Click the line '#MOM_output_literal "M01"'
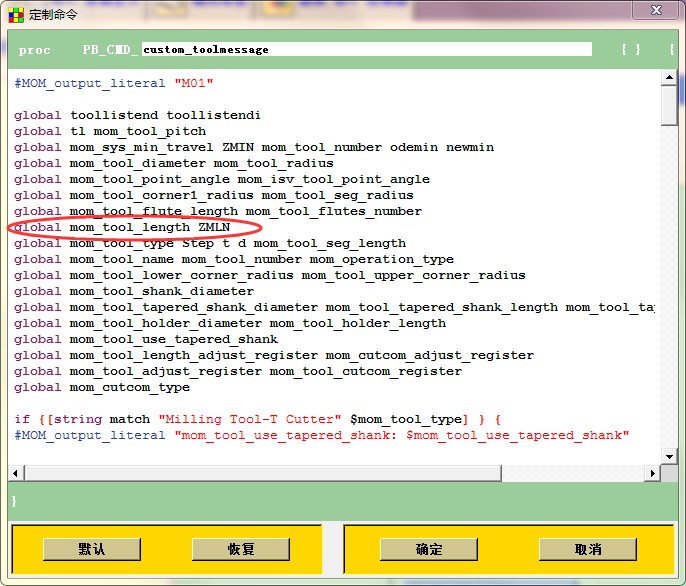 tap(114, 83)
